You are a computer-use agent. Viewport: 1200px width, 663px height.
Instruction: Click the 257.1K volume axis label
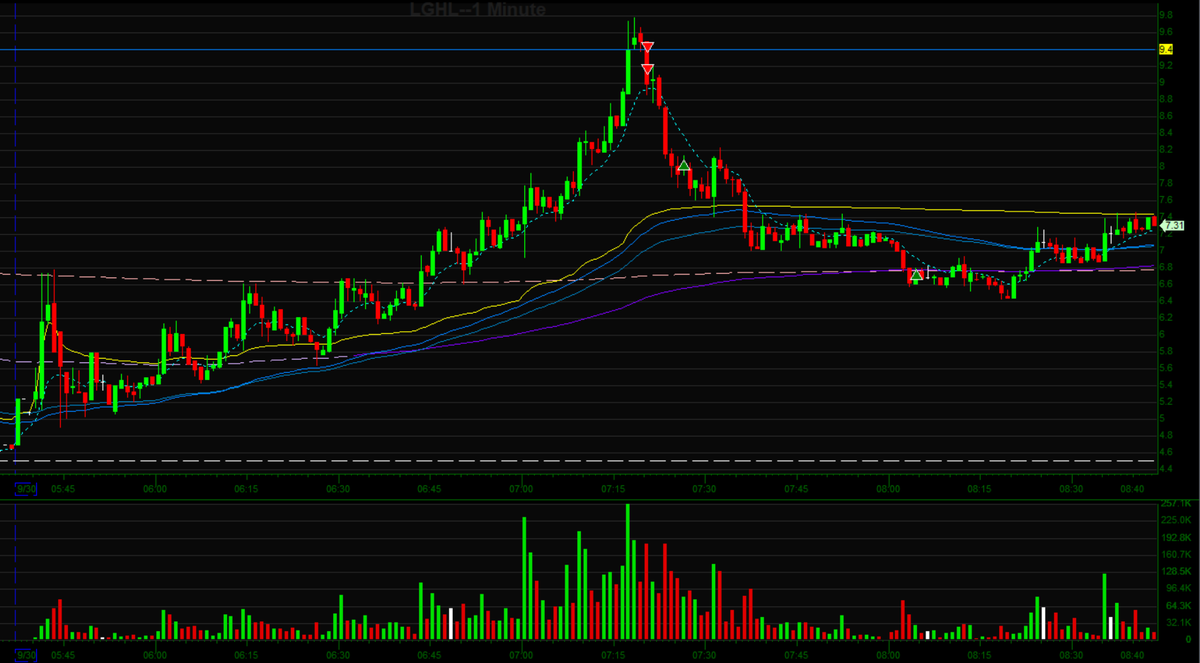coord(1174,504)
